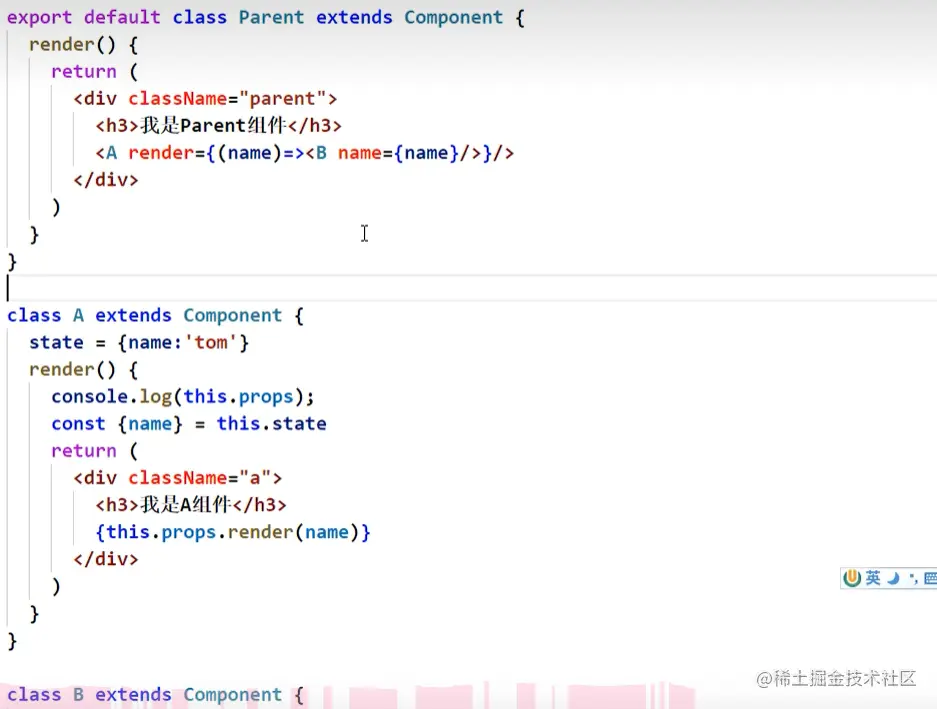Toggle the moon half-width icon
937x709 pixels.
pos(893,578)
